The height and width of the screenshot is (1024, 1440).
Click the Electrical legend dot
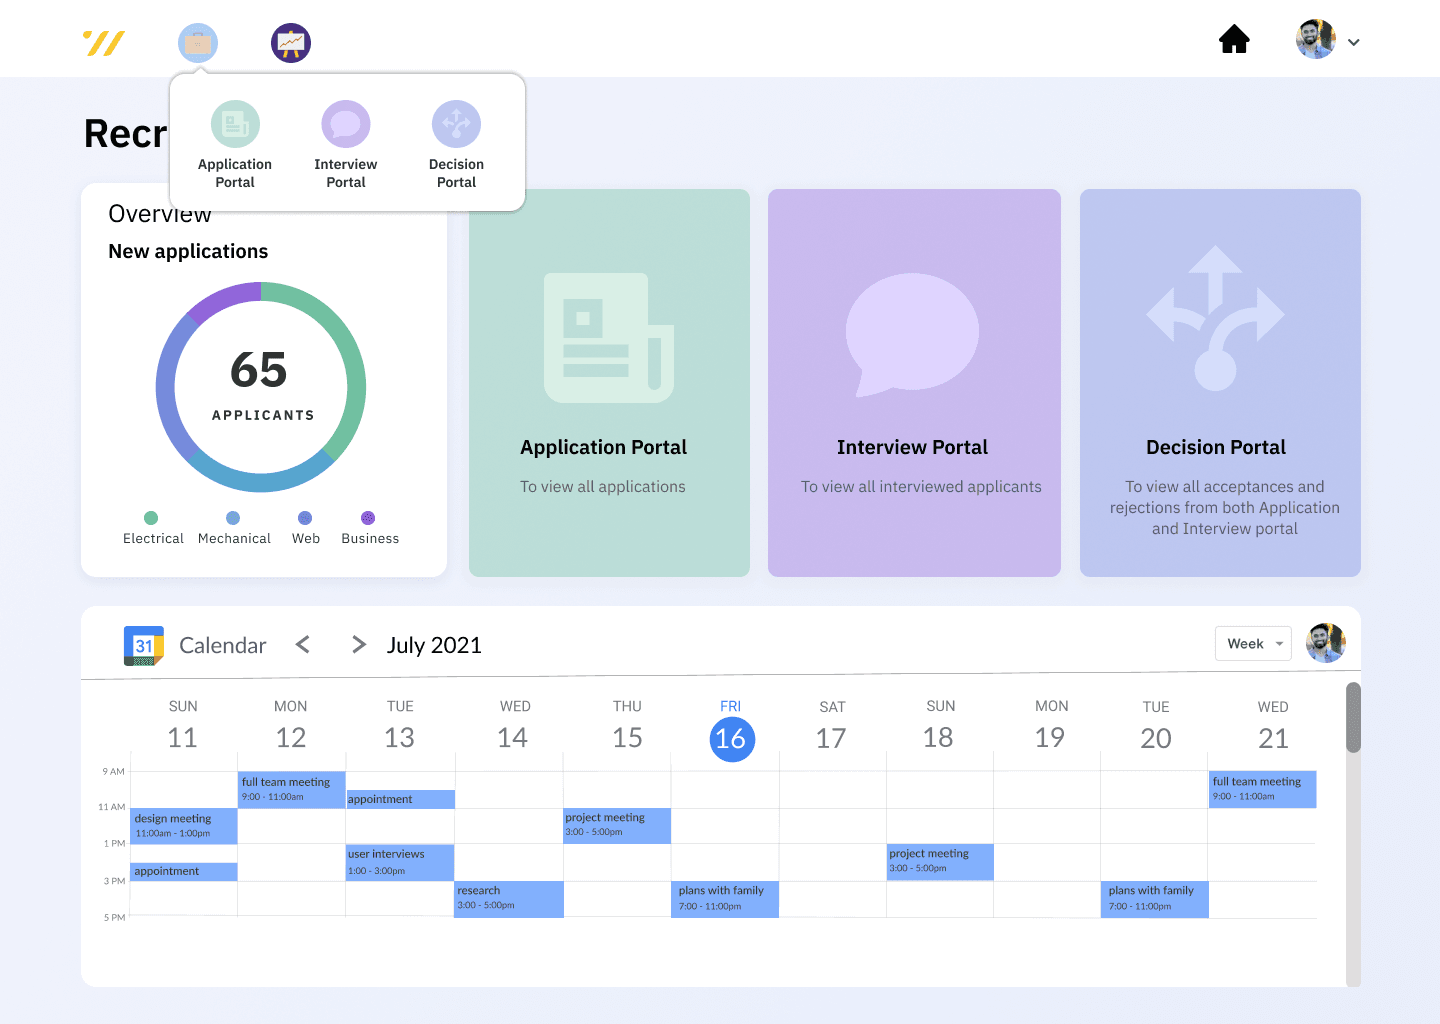click(151, 518)
